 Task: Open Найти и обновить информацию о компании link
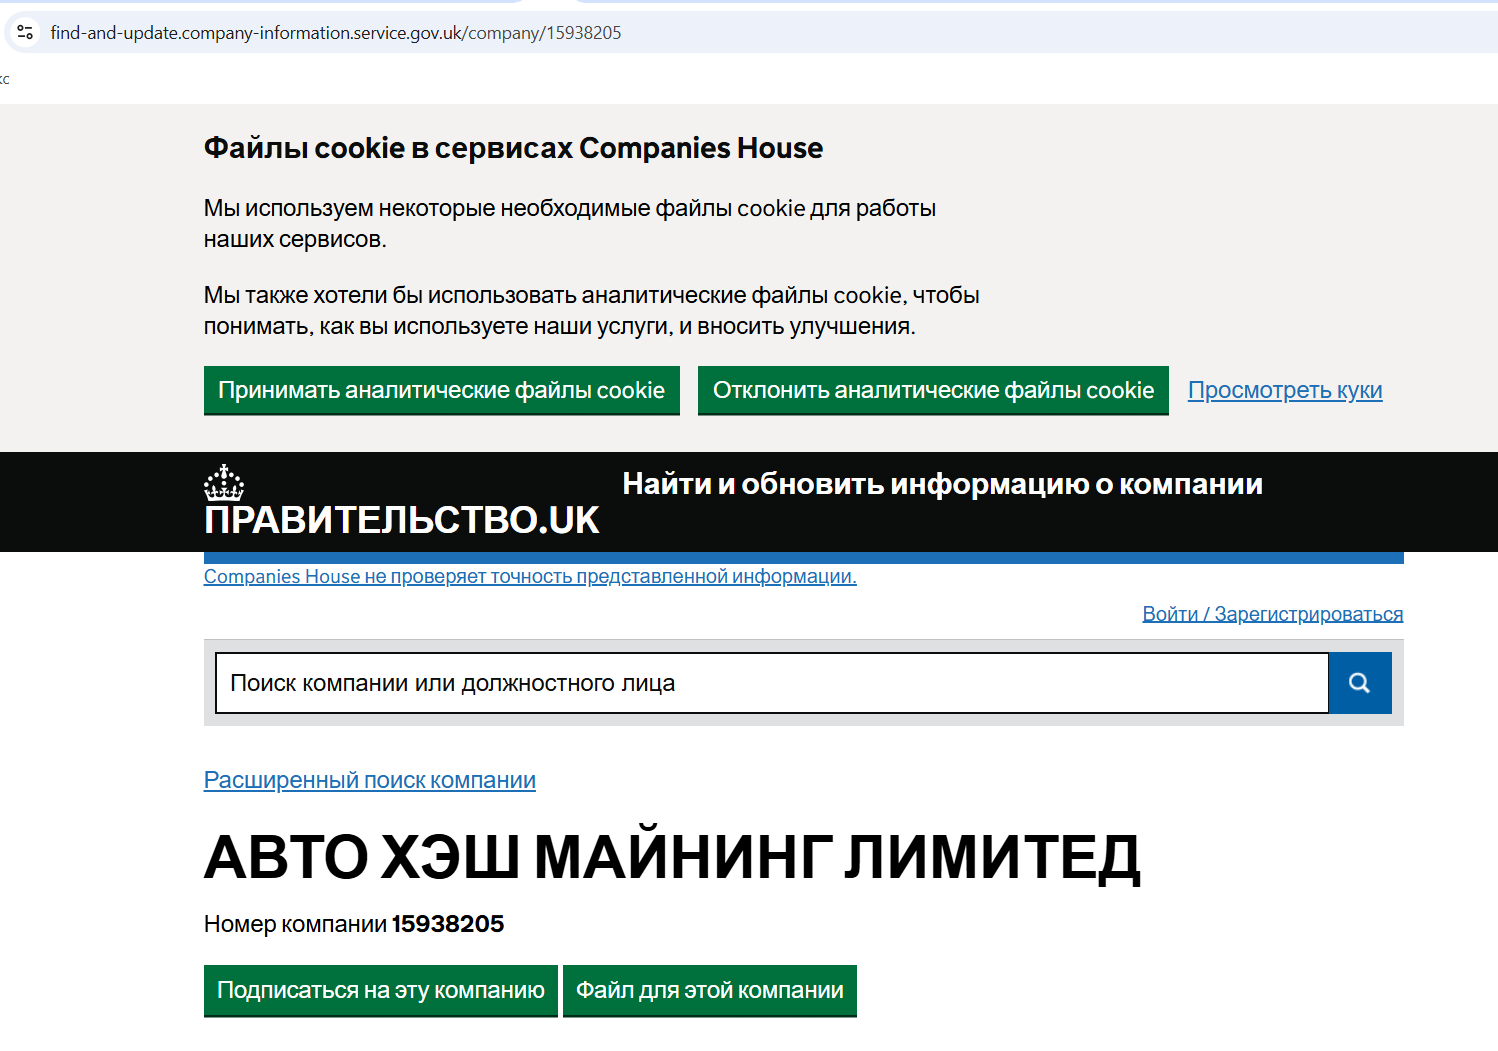[x=942, y=484]
